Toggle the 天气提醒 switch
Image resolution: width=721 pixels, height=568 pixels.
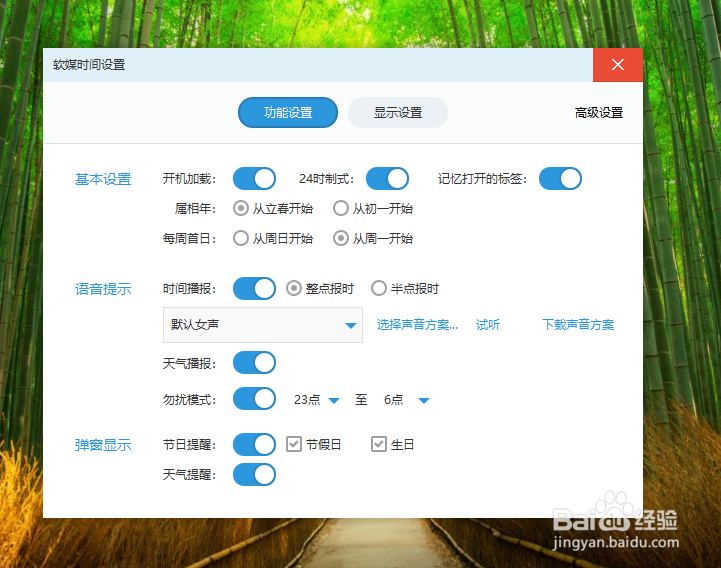(254, 475)
